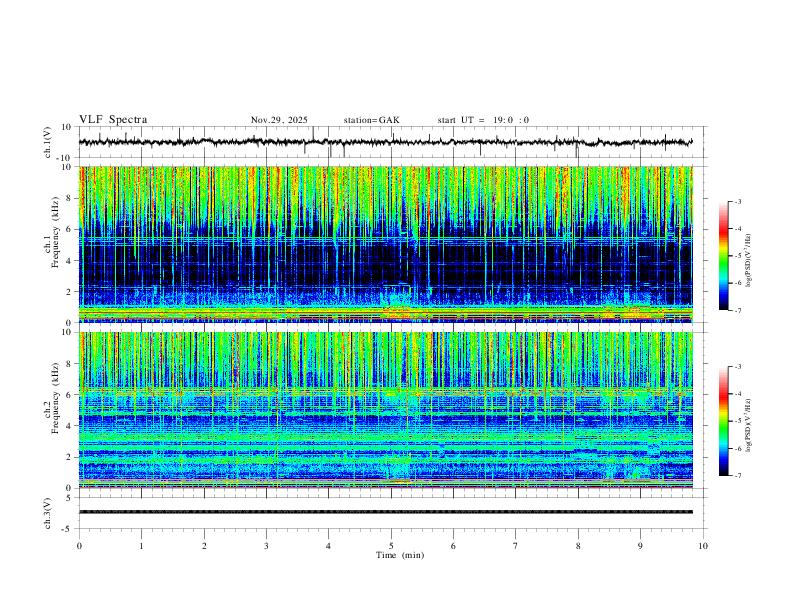792x612 pixels.
Task: Select the "start UT = 19:0 :0" text
Action: (483, 120)
